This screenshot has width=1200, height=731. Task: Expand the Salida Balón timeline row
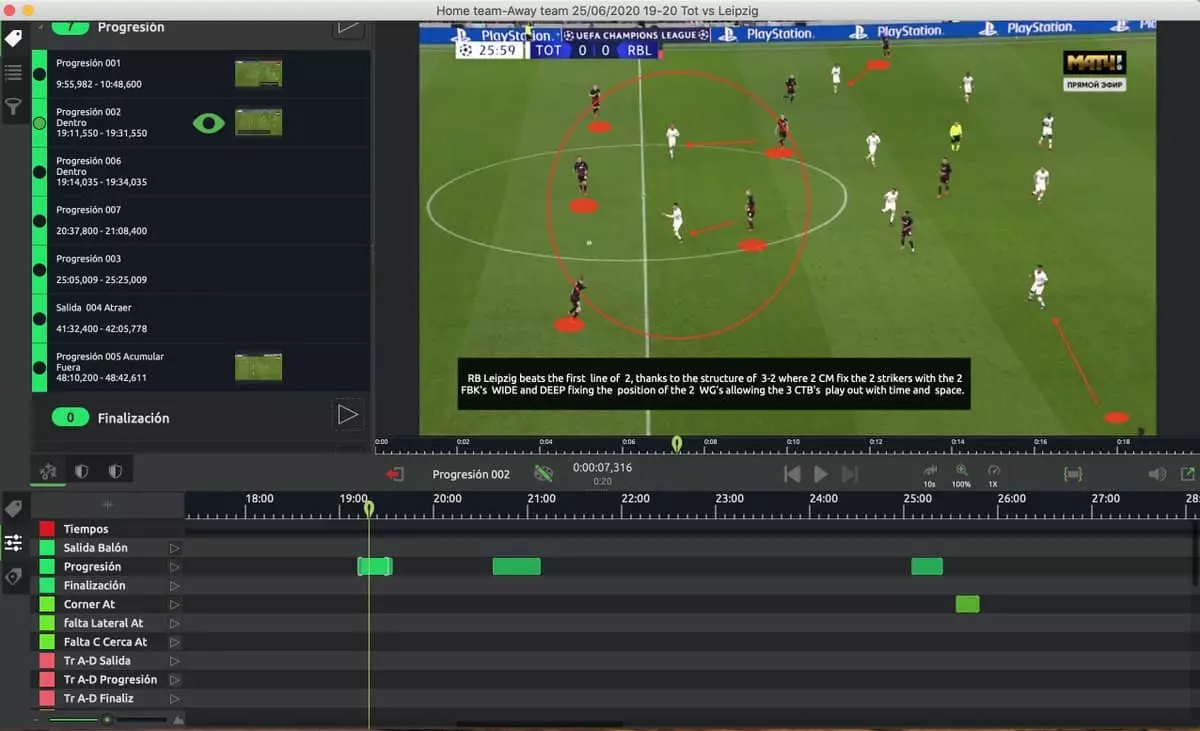[x=175, y=548]
